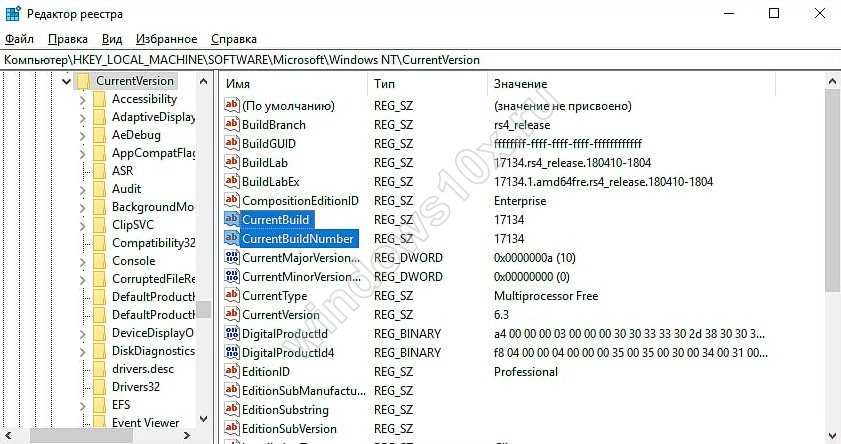Click the DigitalProductId binary value icon
841x444 pixels.
coord(232,334)
